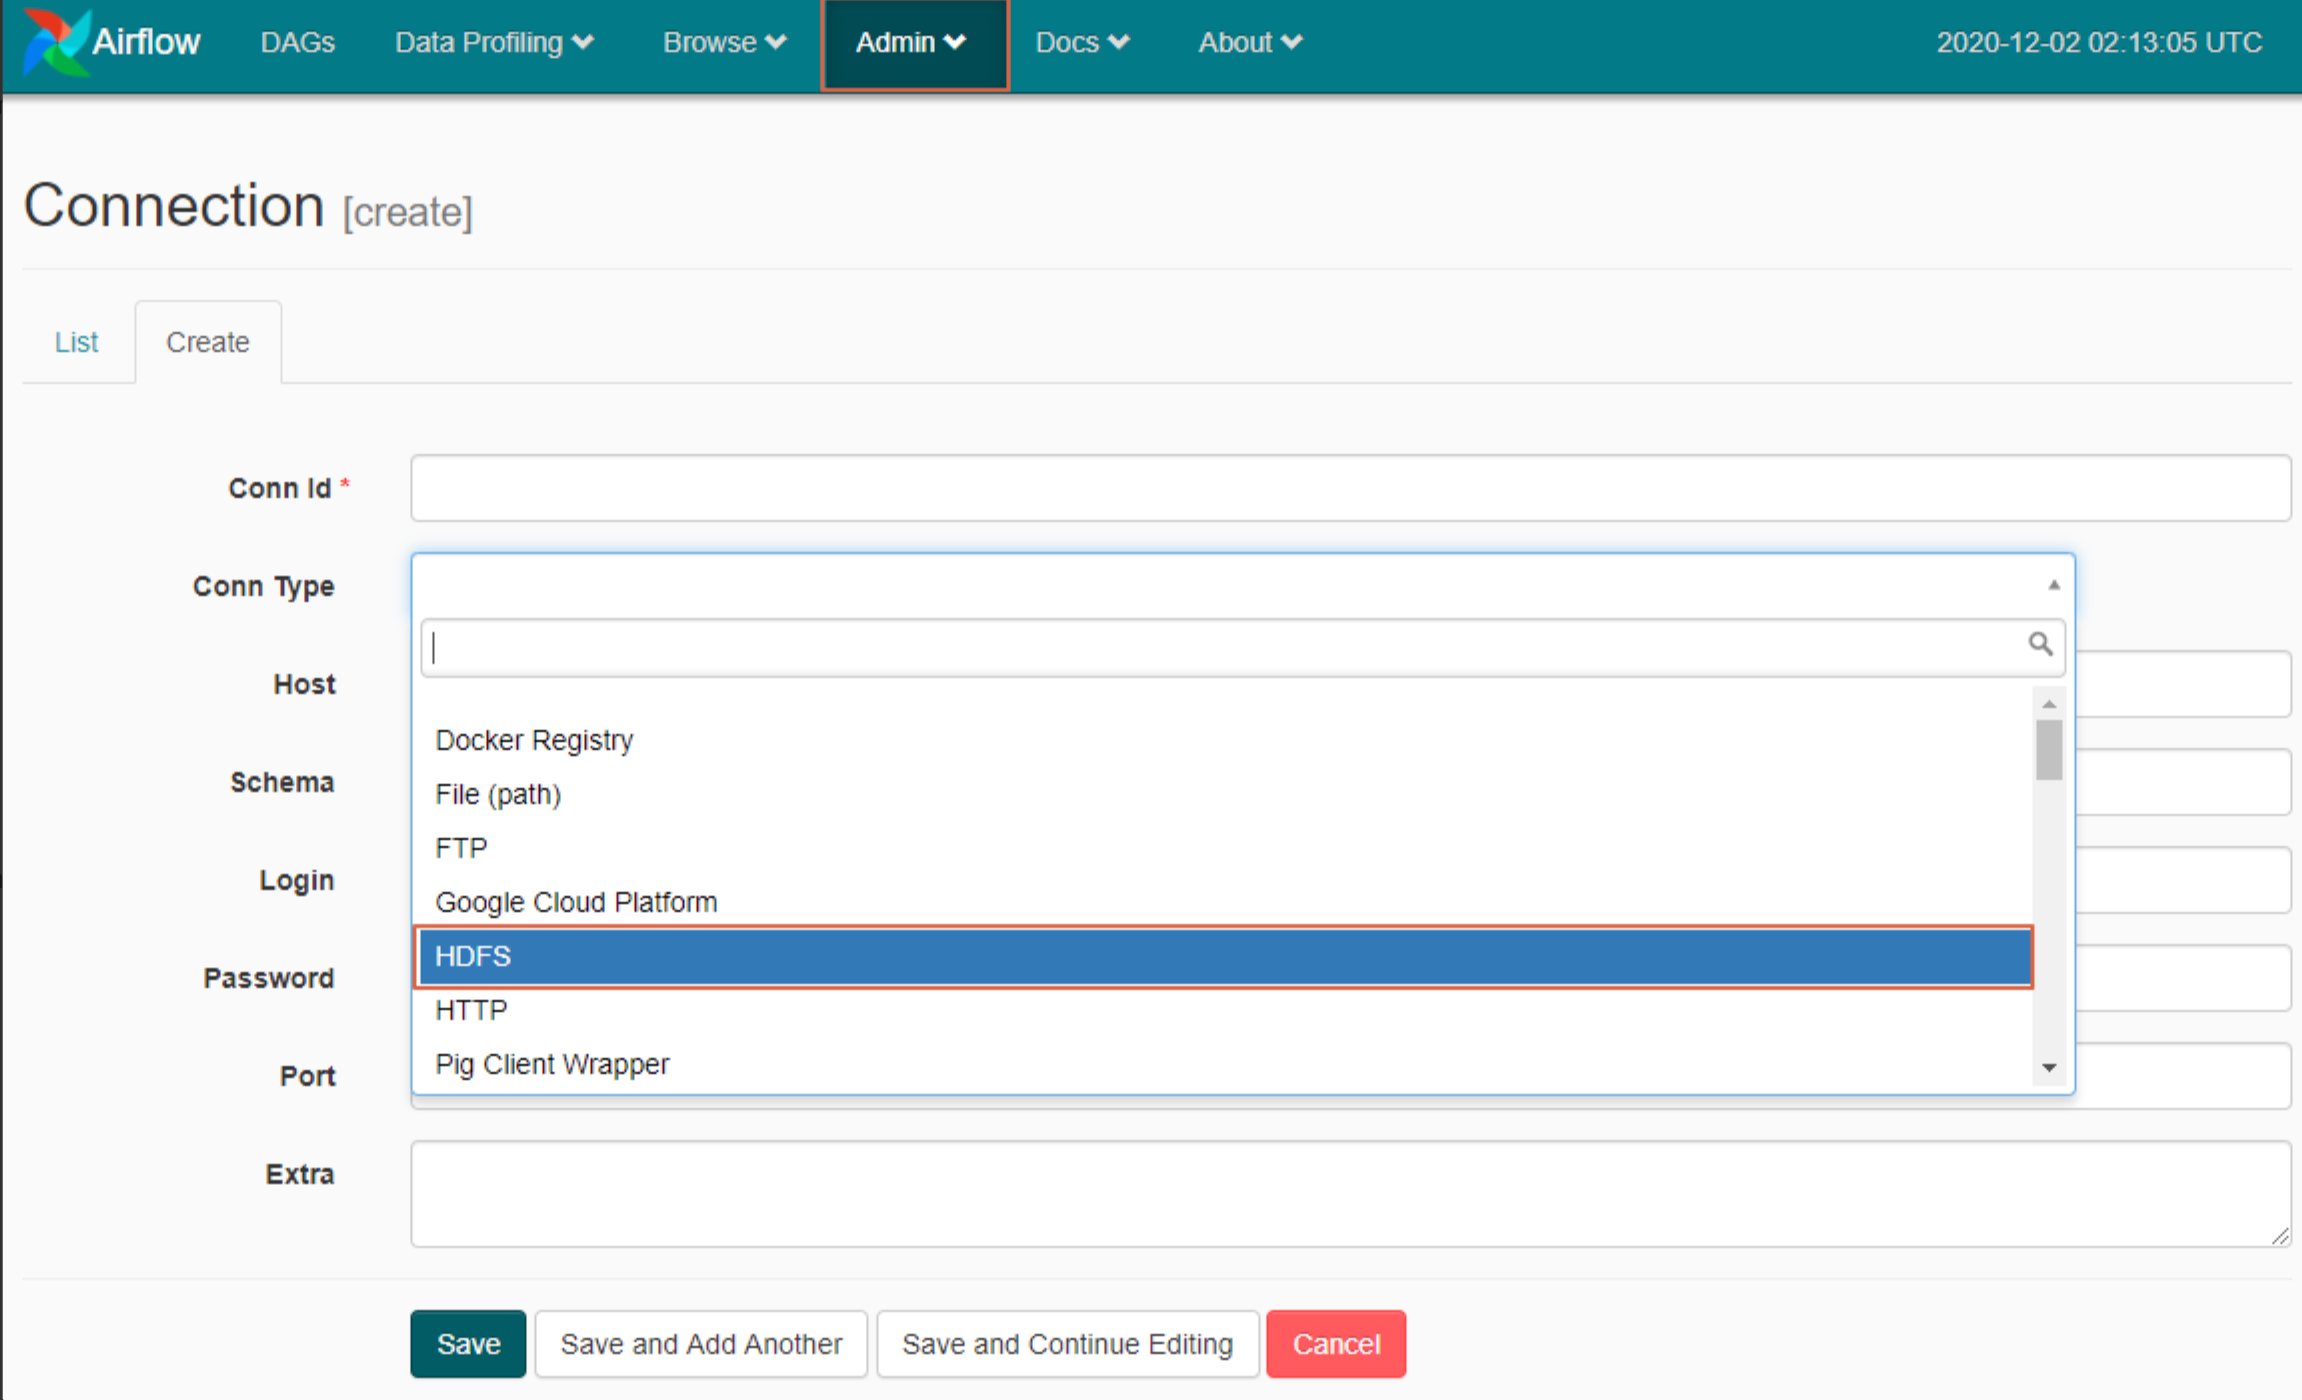
Task: Select Google Cloud Platform option
Action: (576, 902)
